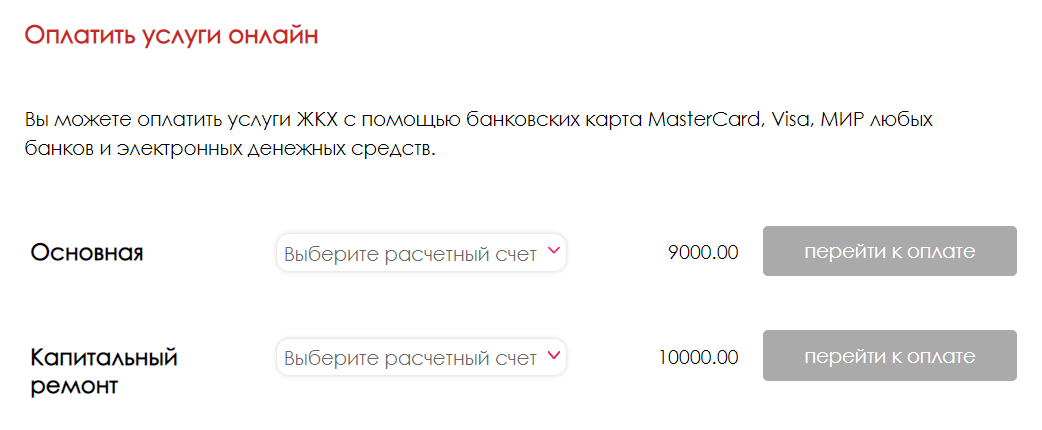
Task: Click 'перейти к оплате' beside 9000.00
Action: 889,251
